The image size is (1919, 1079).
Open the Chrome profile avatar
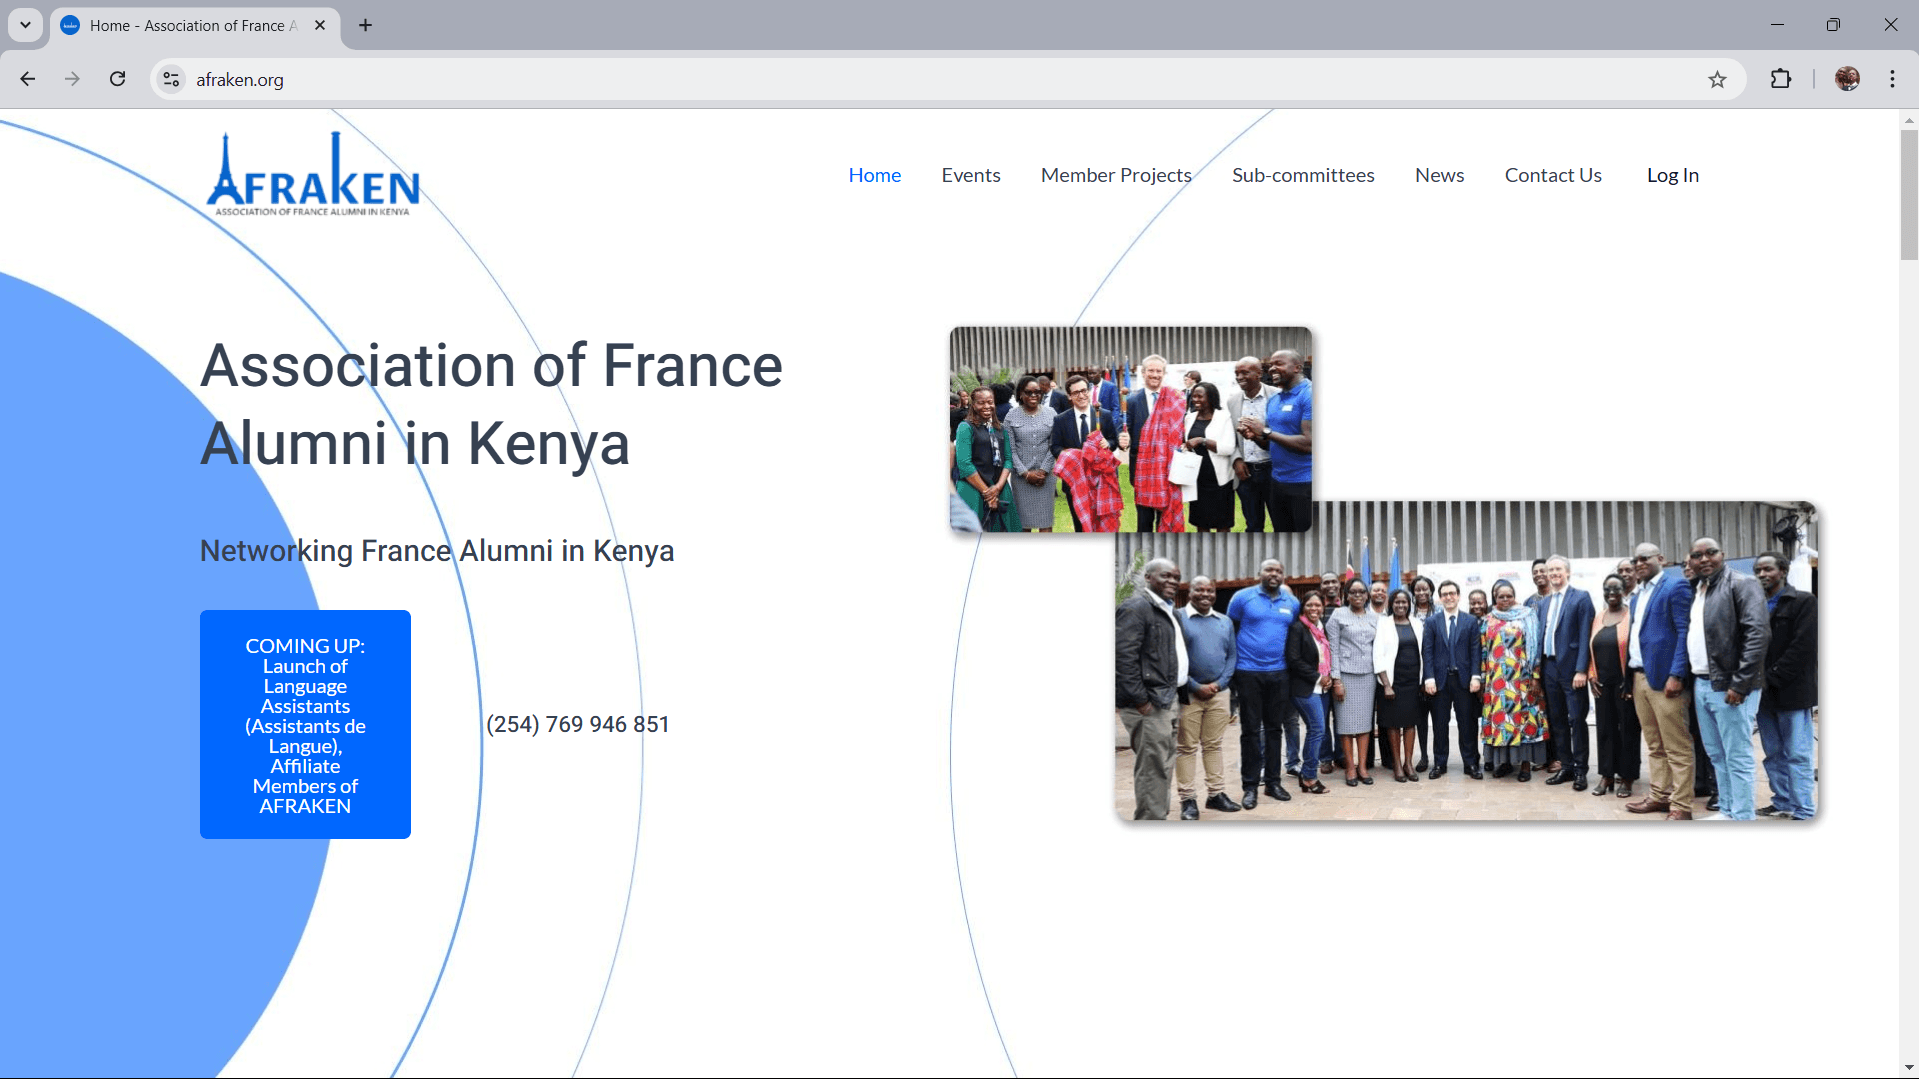point(1847,79)
